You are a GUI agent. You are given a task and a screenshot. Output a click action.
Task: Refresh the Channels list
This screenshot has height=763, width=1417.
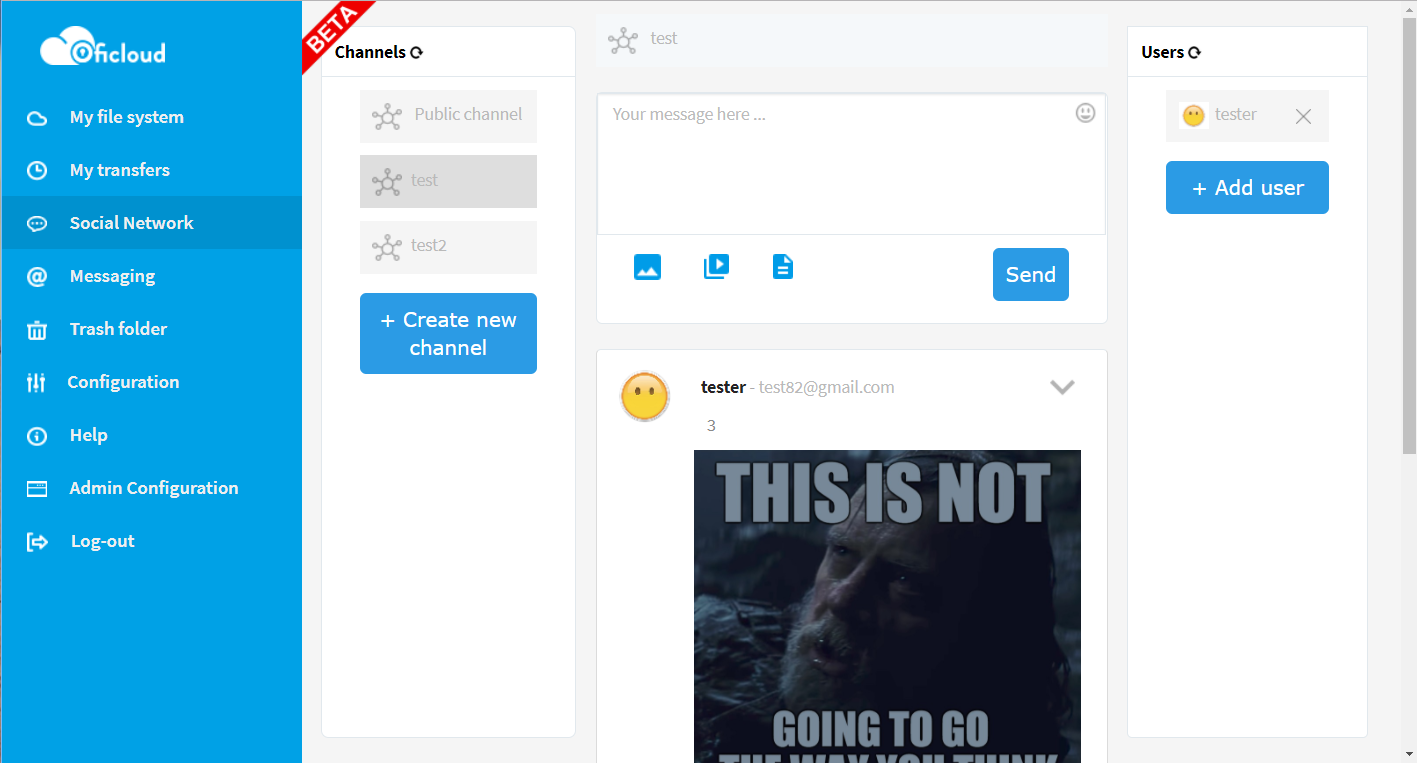pyautogui.click(x=417, y=52)
